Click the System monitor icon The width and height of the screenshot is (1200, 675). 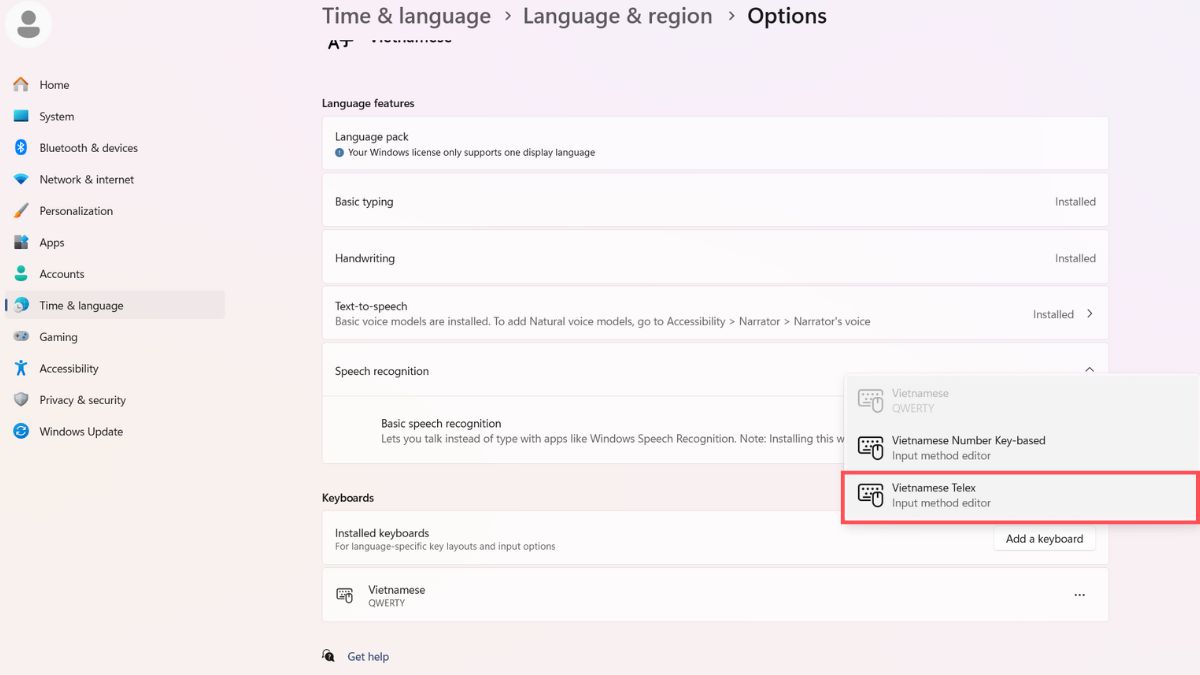[21, 116]
